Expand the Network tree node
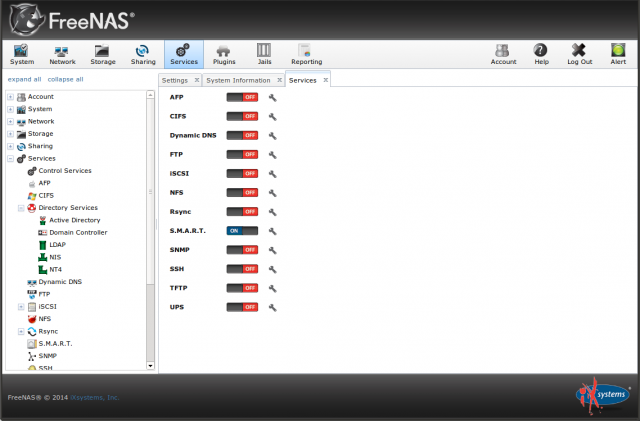 [11, 122]
